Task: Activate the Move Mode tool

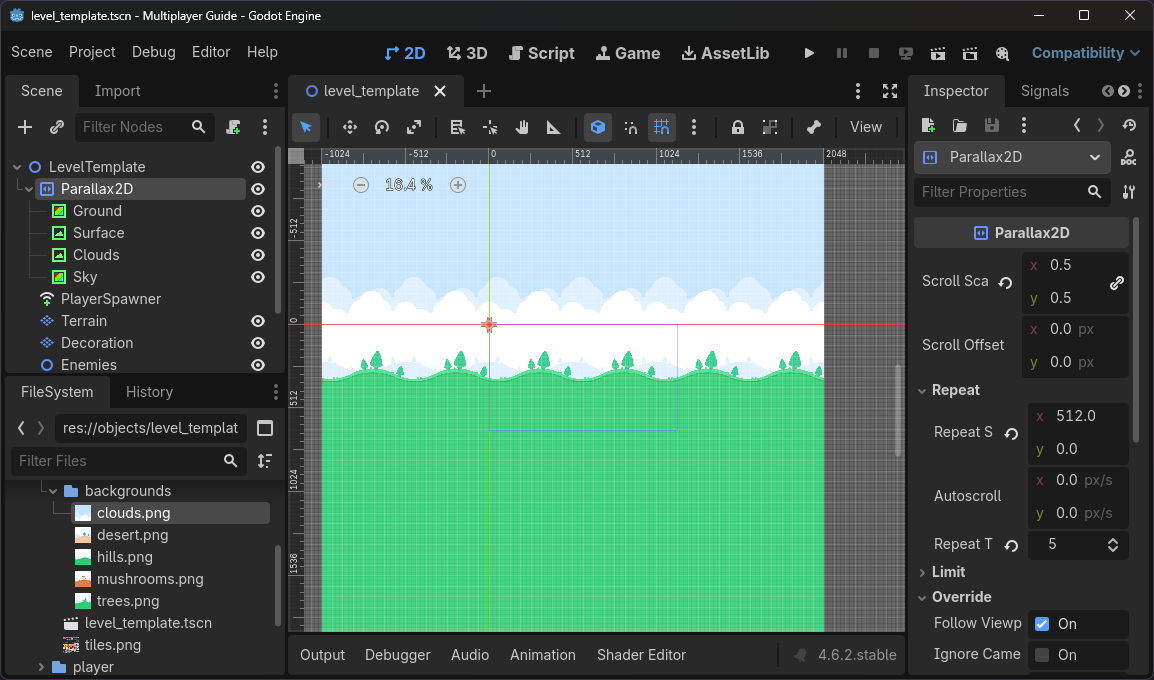Action: pyautogui.click(x=350, y=127)
